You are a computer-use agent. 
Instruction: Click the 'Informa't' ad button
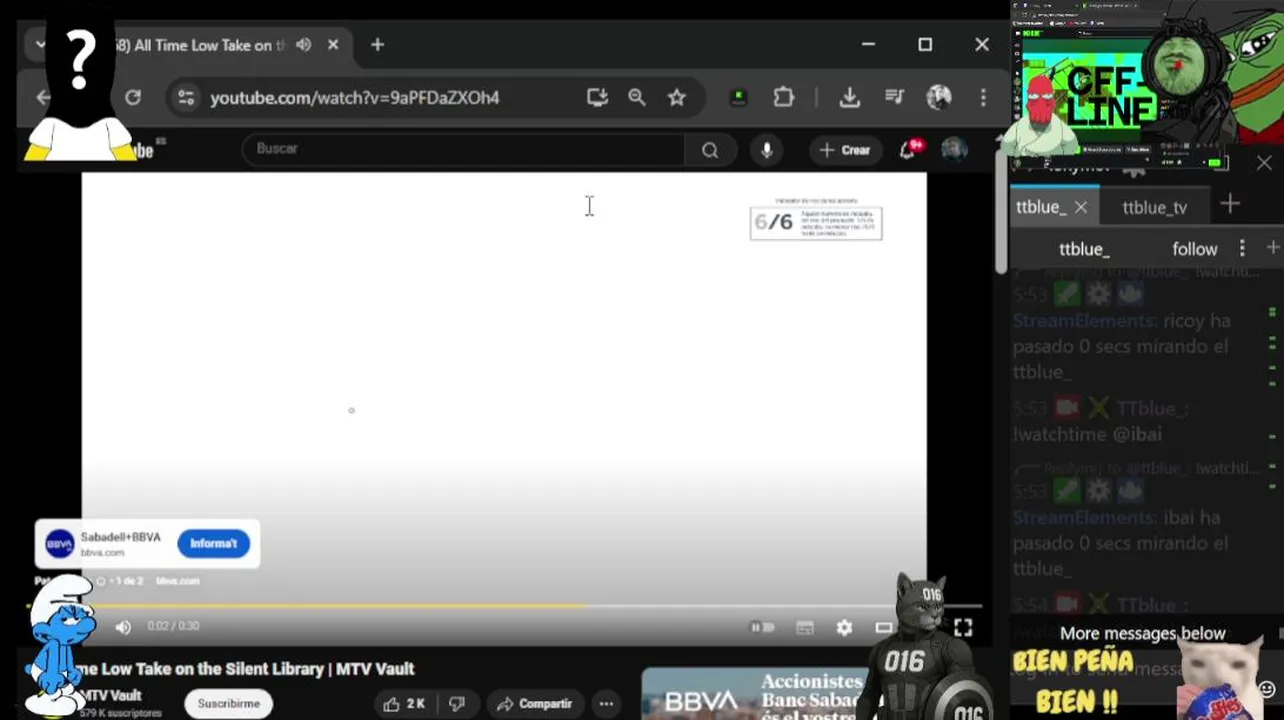coord(213,543)
